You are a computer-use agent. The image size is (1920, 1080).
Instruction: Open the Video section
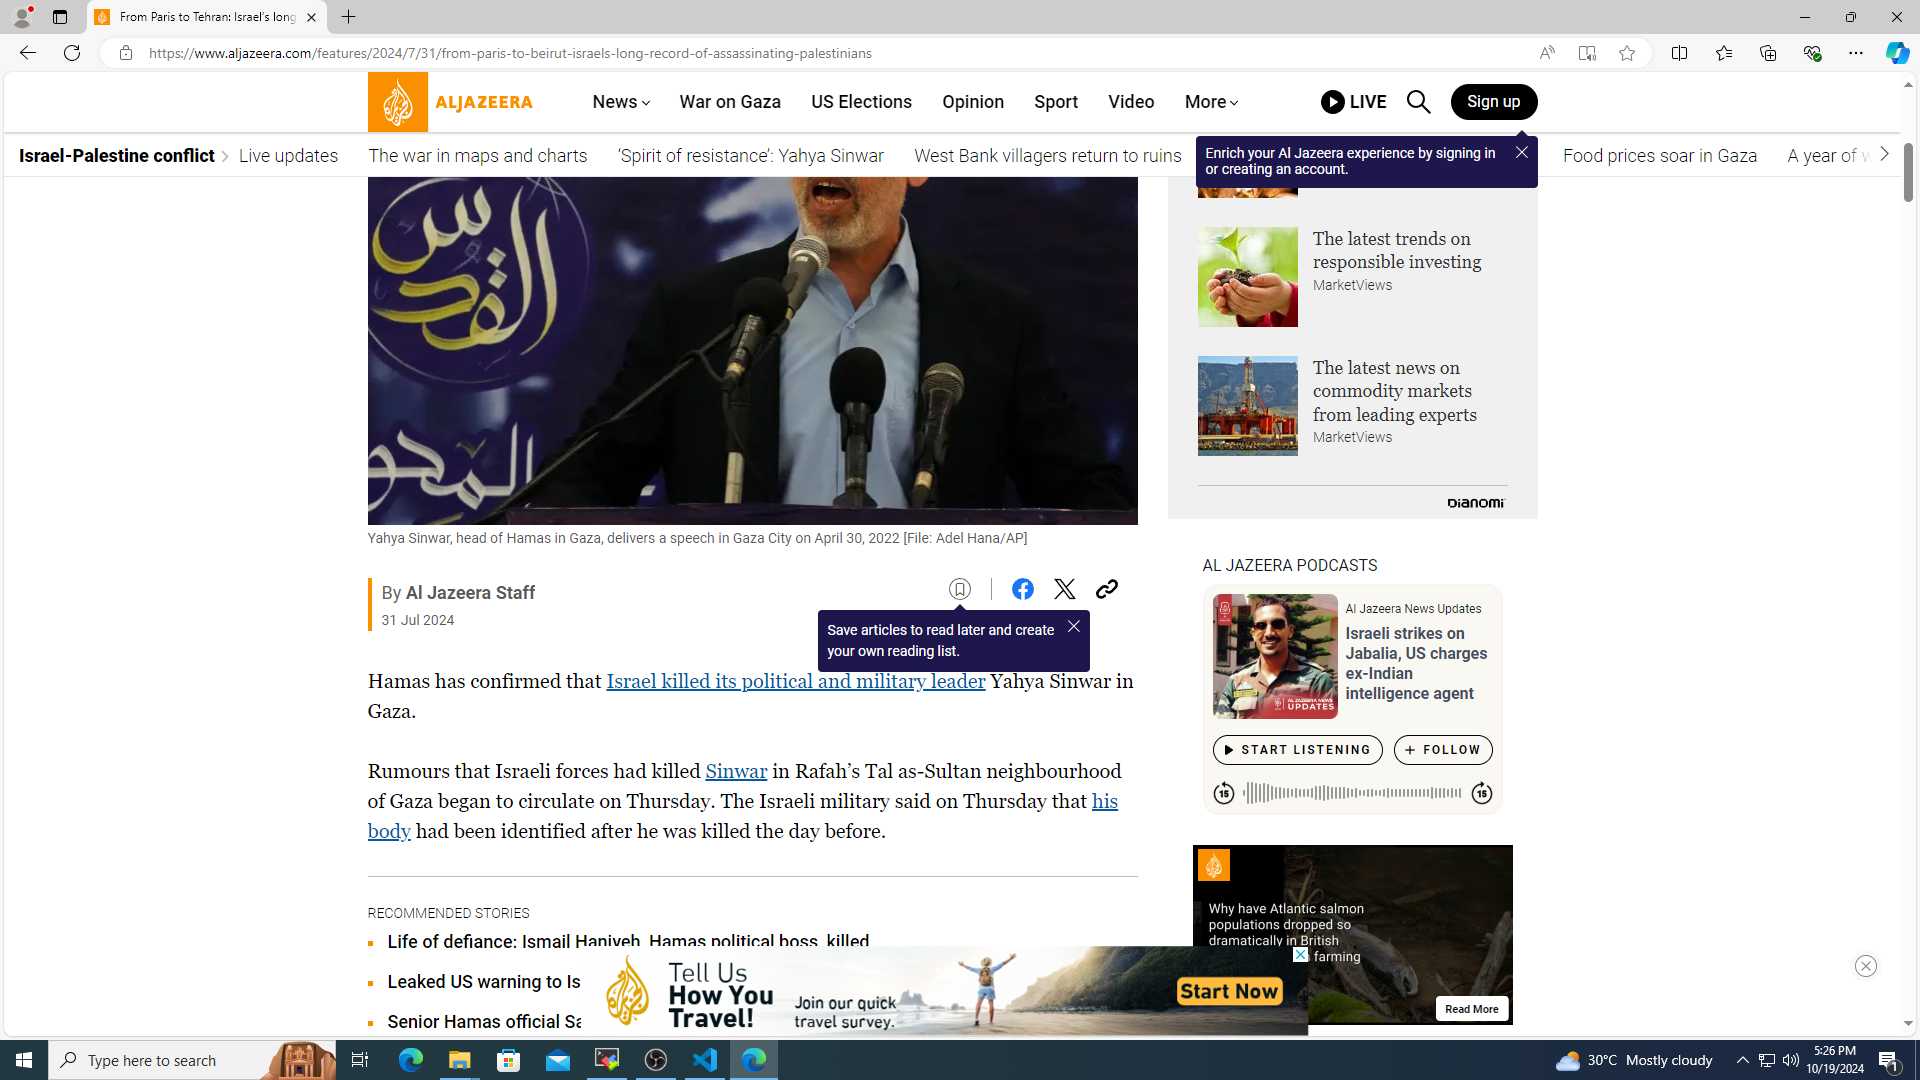(x=1131, y=102)
